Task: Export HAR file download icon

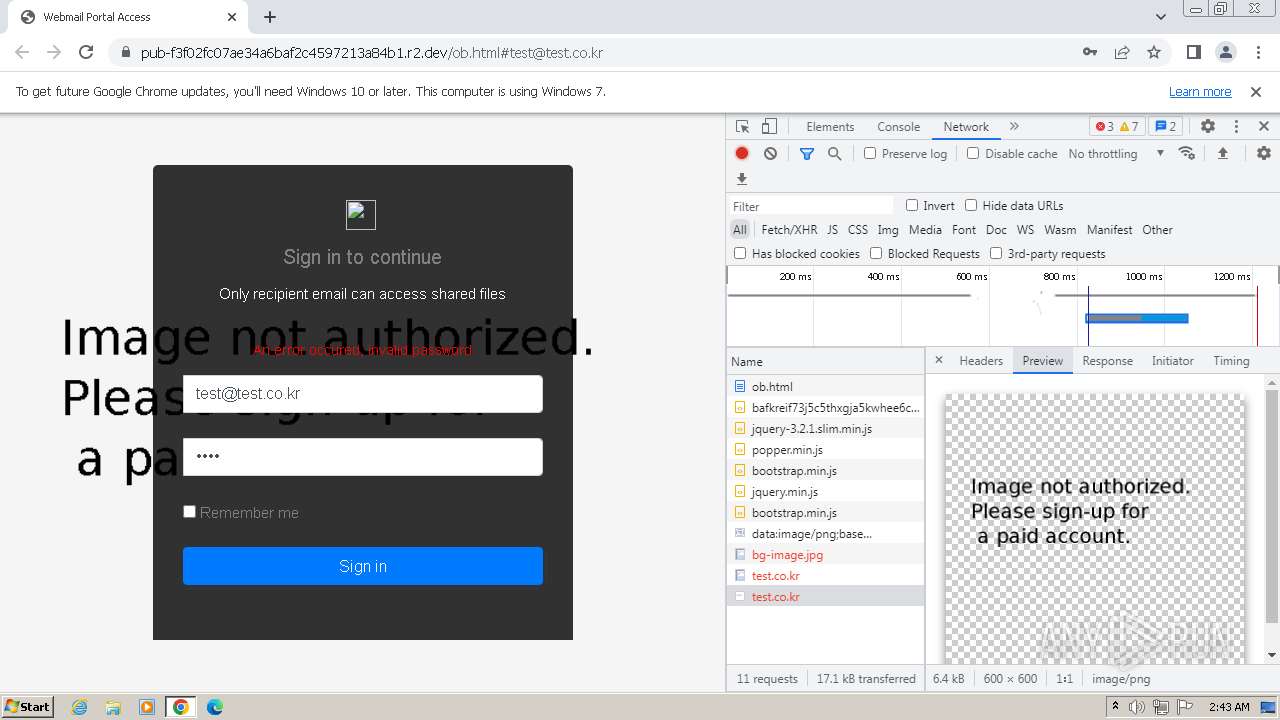Action: click(742, 179)
